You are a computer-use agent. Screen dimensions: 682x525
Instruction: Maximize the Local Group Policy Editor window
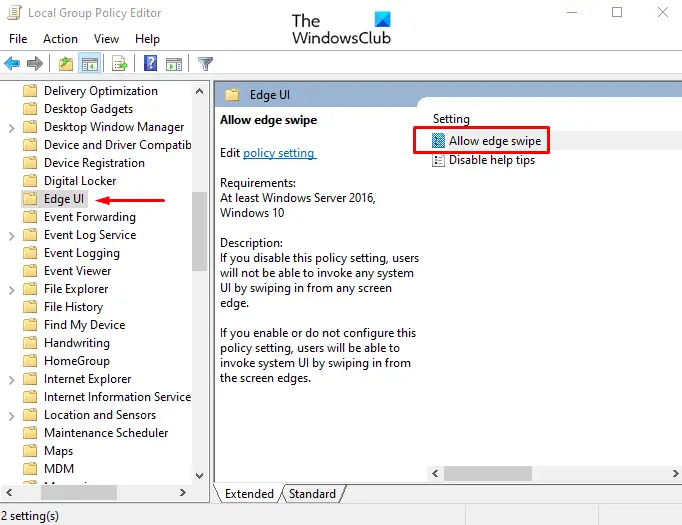tap(617, 12)
